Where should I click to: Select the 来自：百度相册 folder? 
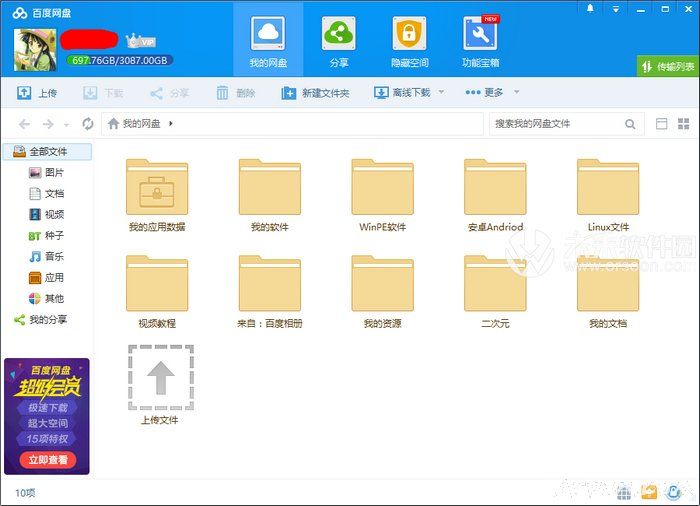click(x=270, y=291)
